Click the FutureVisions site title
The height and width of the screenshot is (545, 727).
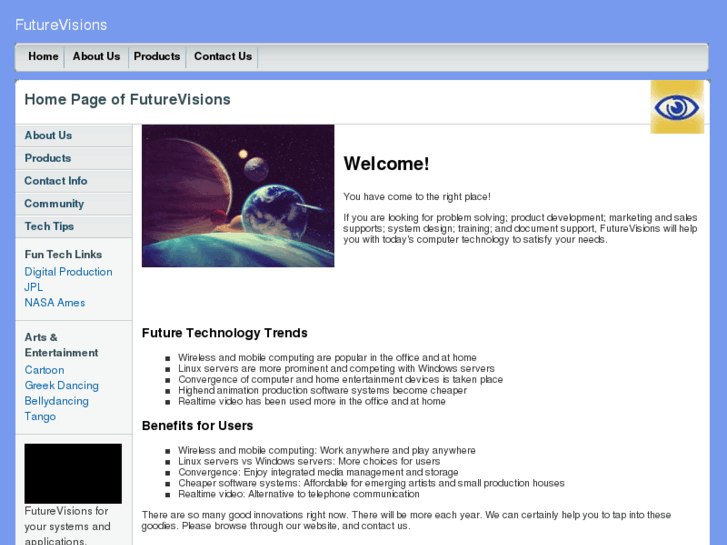pos(61,25)
